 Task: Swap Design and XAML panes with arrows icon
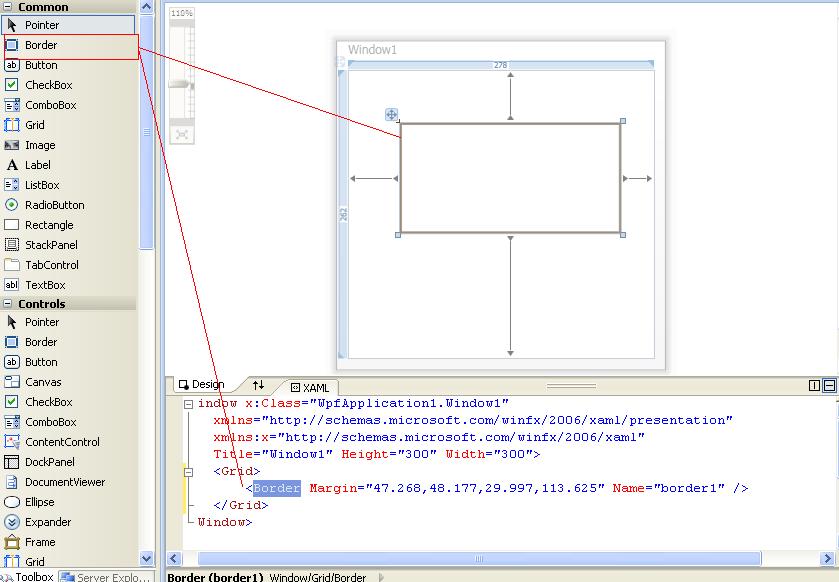pos(258,384)
